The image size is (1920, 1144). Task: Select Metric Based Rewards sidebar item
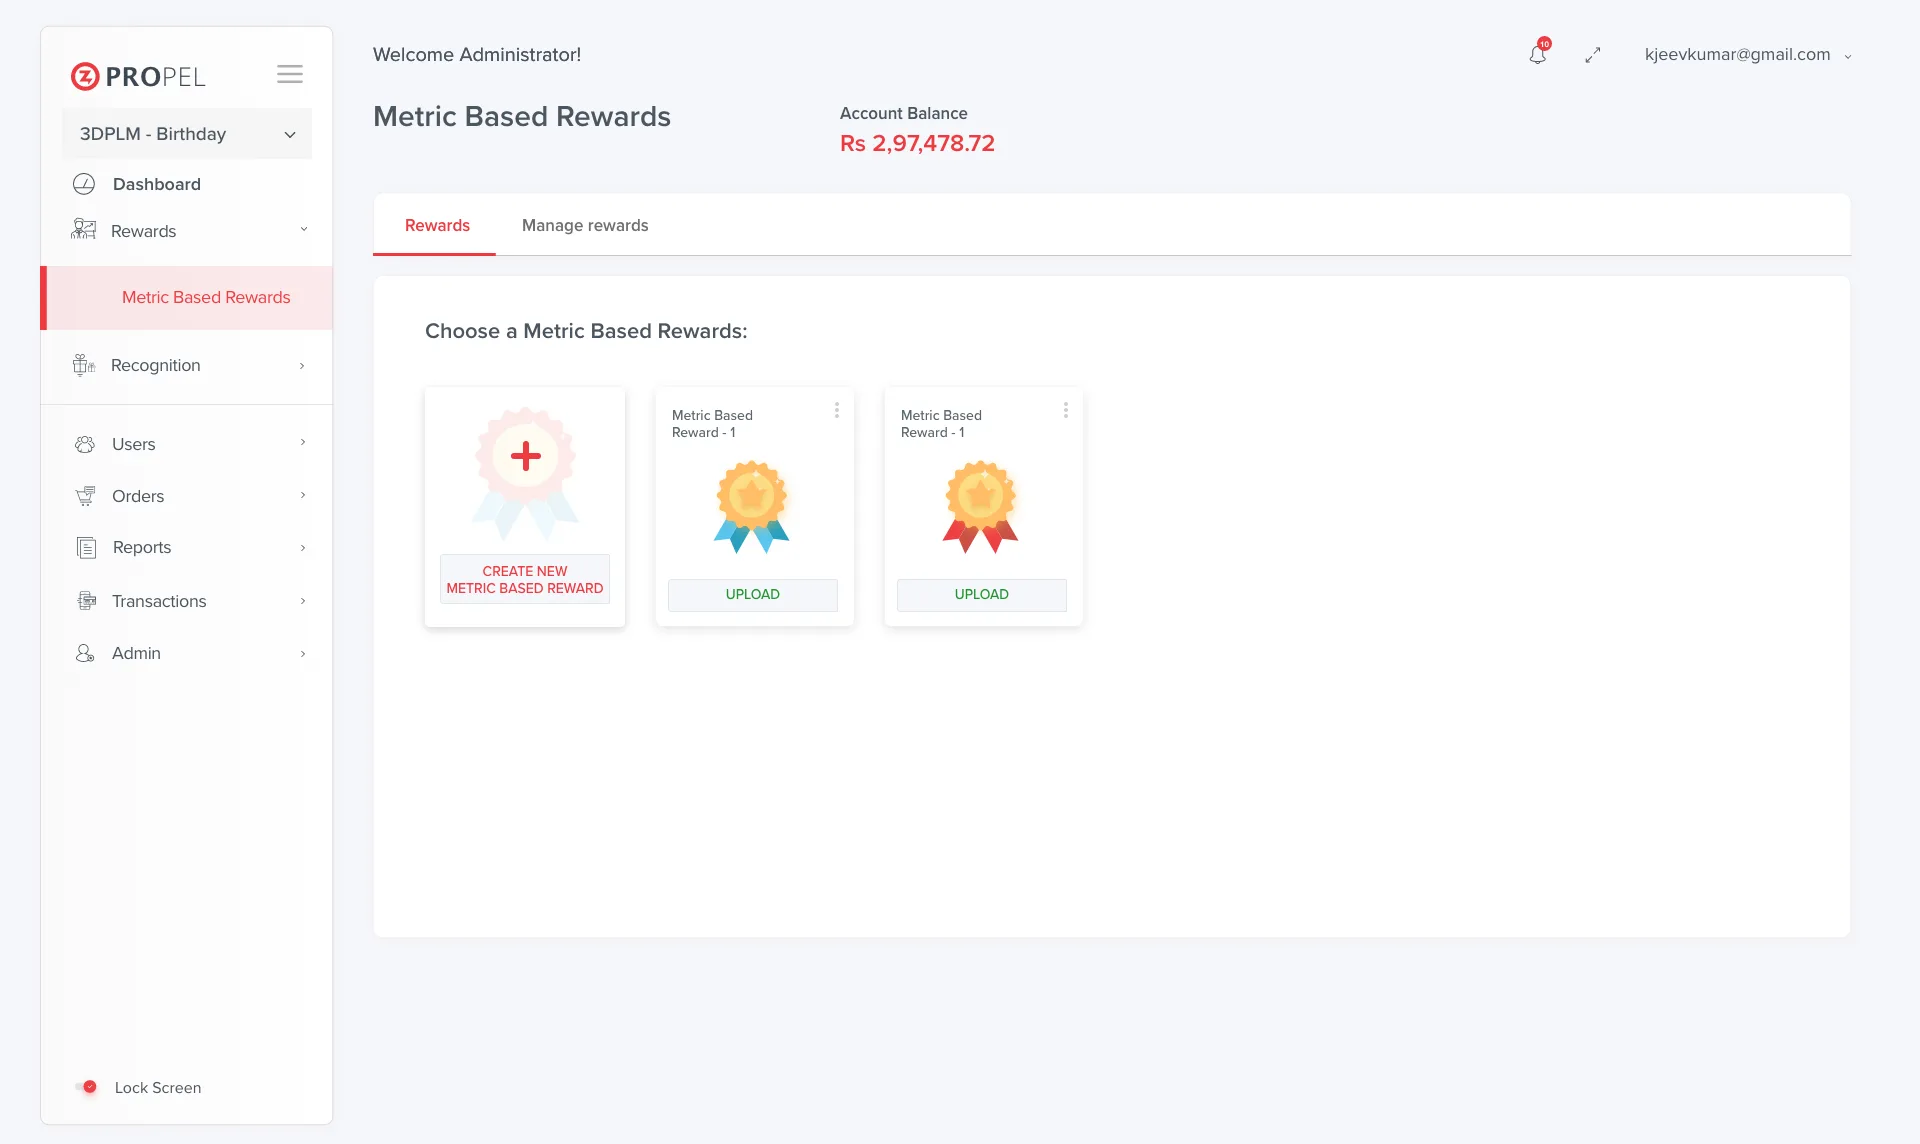click(x=187, y=298)
